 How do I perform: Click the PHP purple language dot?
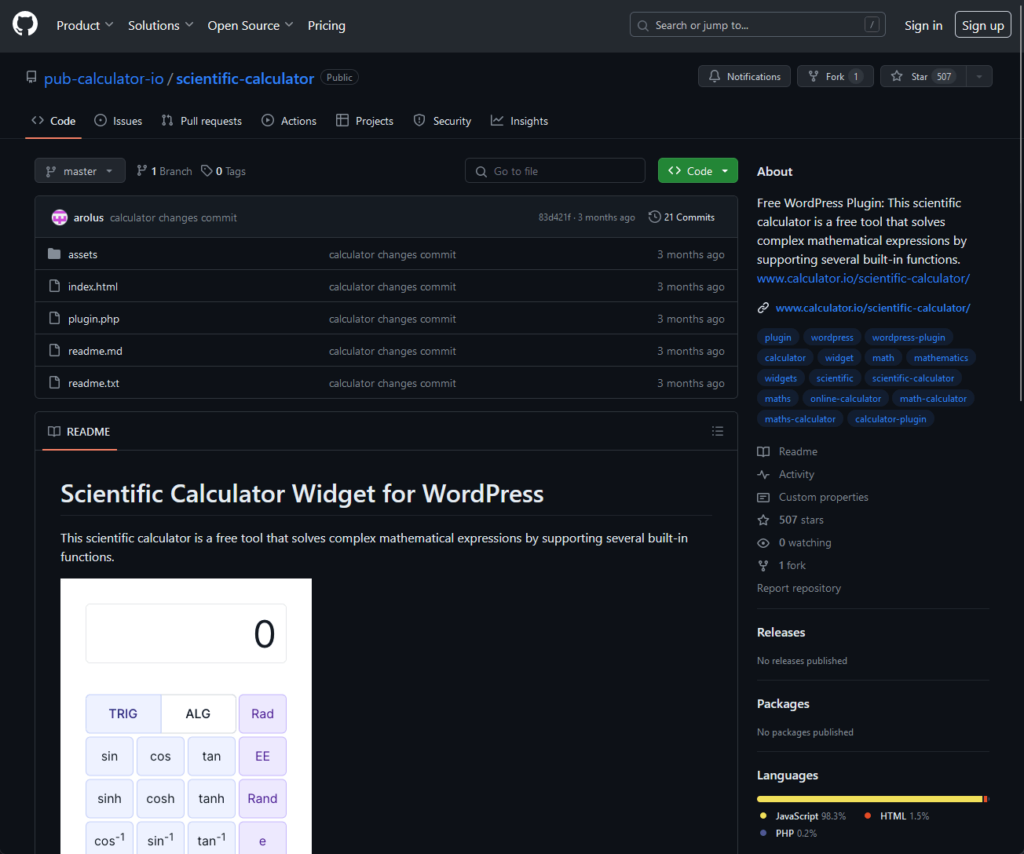[x=763, y=832]
